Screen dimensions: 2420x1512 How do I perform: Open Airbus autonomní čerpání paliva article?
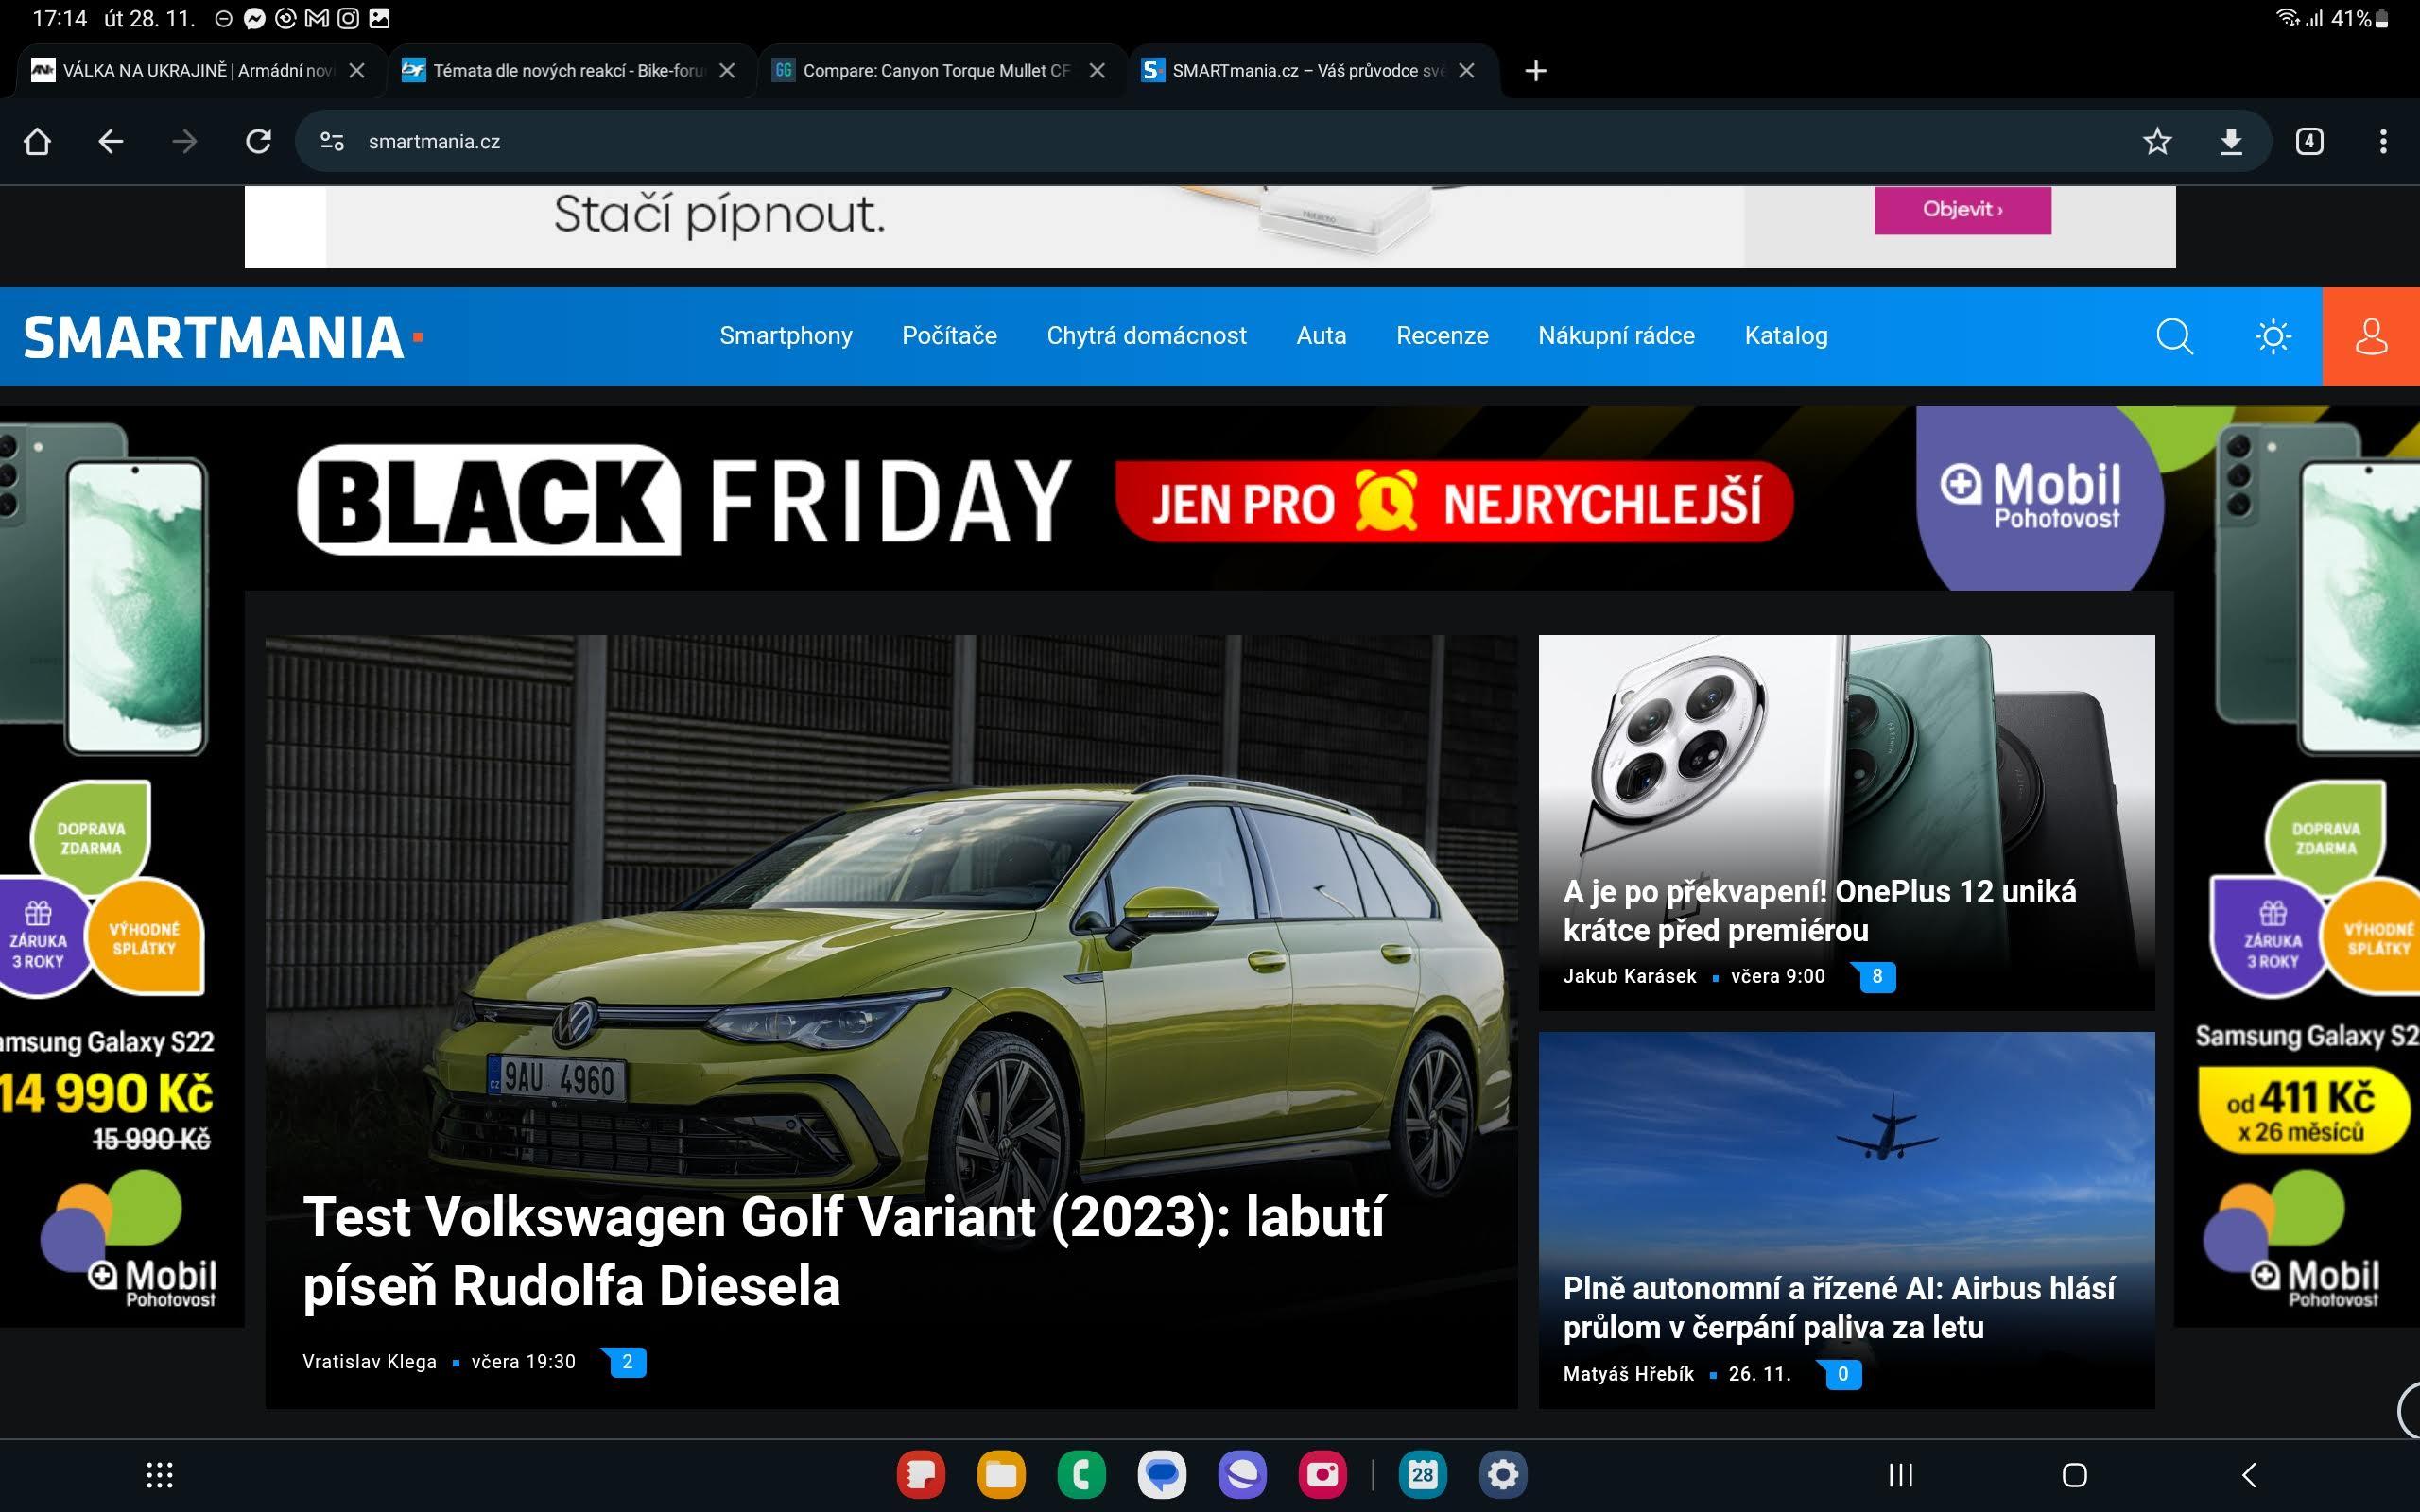coord(1838,1307)
